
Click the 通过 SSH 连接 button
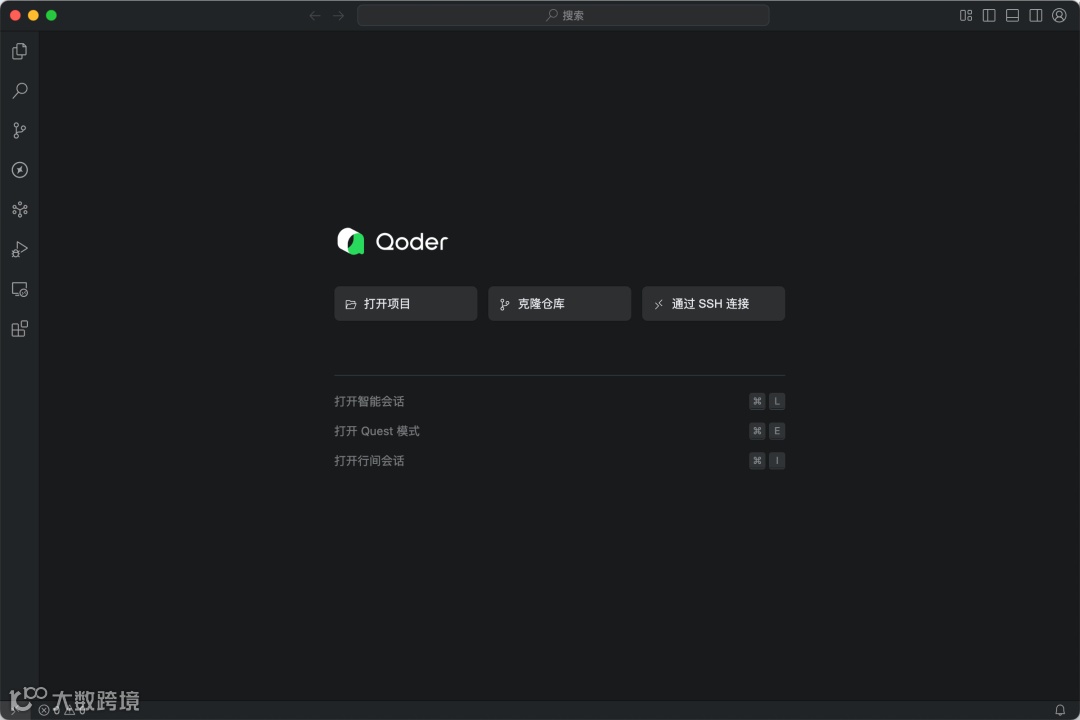click(x=714, y=303)
